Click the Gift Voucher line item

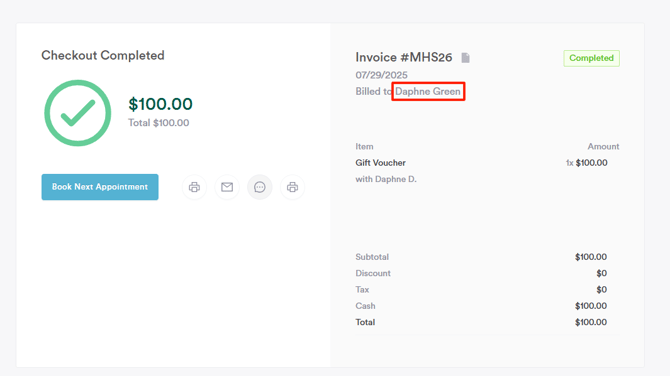(380, 163)
